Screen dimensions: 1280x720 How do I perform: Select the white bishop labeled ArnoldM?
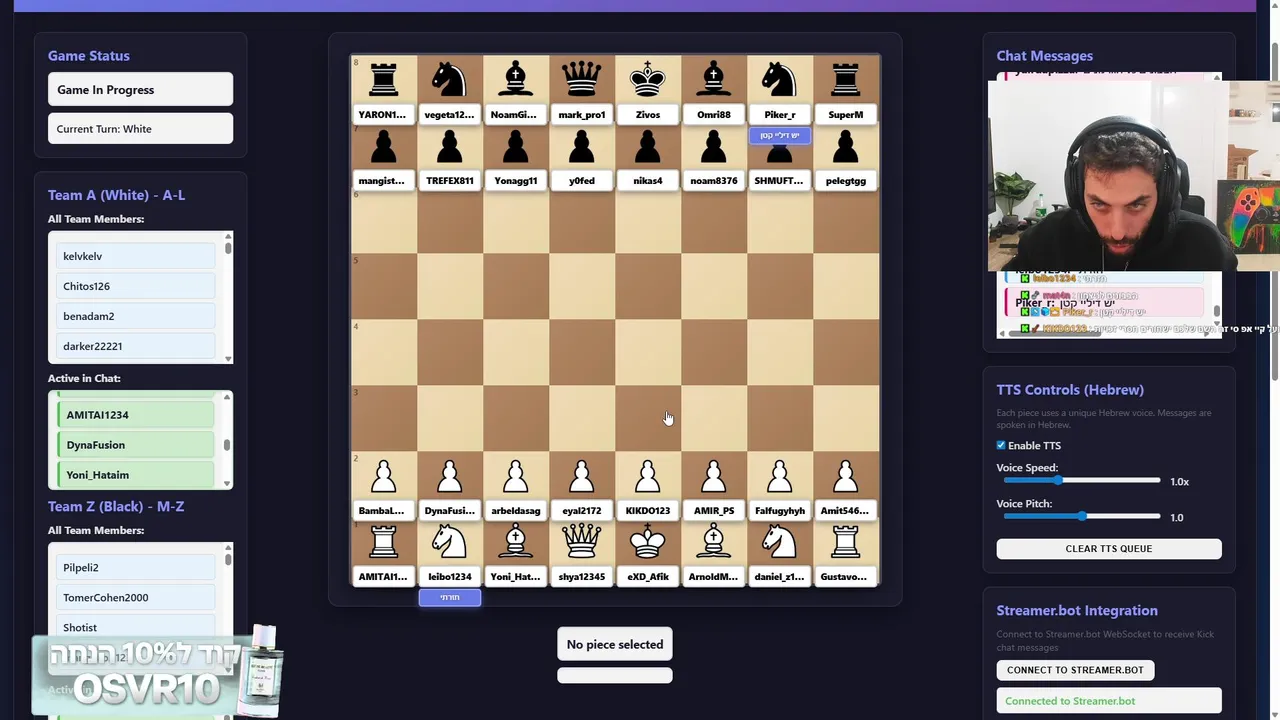point(713,542)
